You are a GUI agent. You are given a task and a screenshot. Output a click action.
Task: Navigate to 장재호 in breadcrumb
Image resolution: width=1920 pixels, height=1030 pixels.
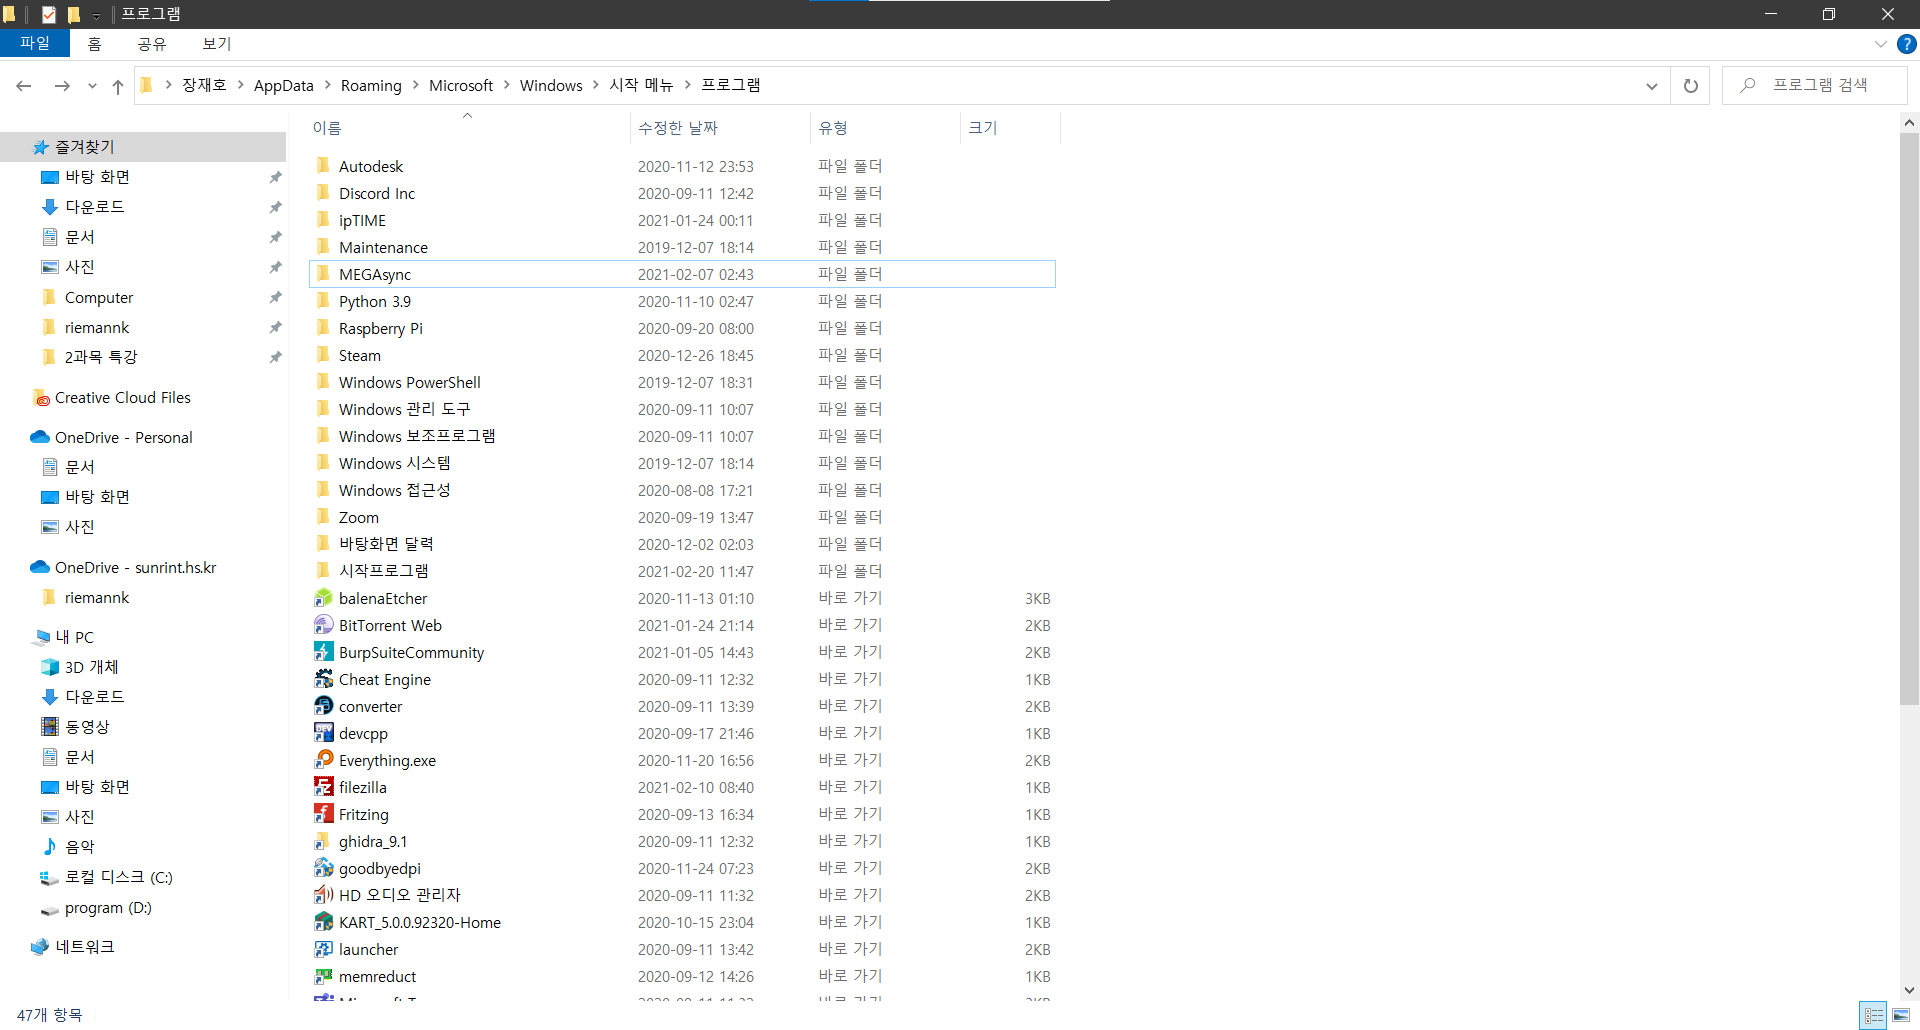[204, 85]
